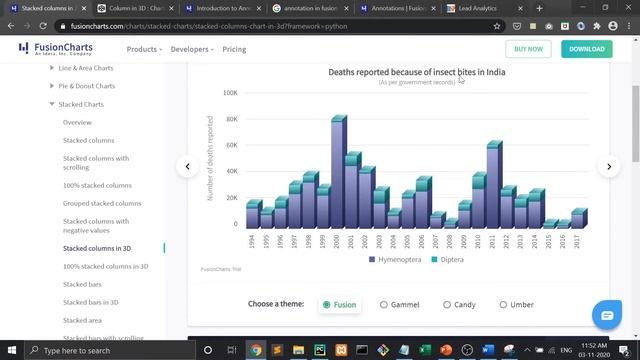The height and width of the screenshot is (360, 640).
Task: Open notification center icon
Action: [x=624, y=350]
